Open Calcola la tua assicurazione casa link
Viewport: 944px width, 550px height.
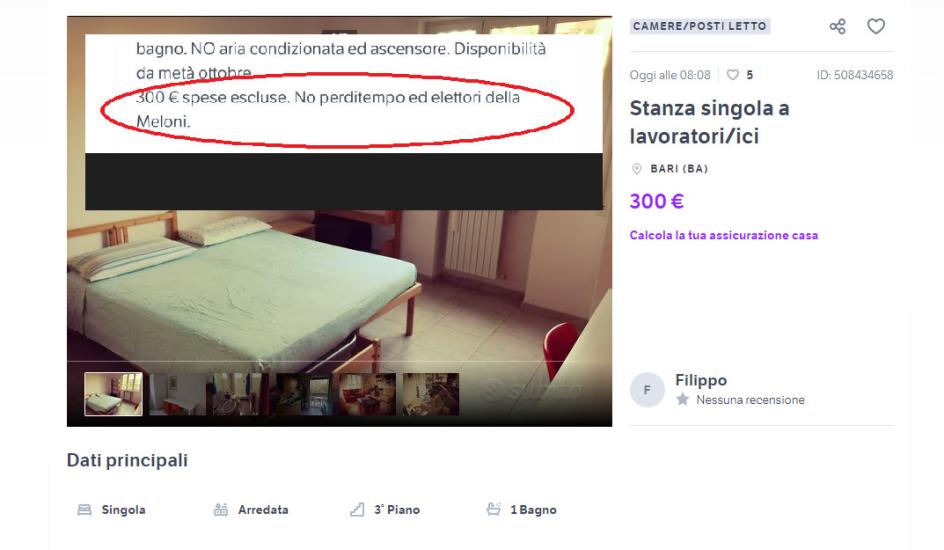pos(724,235)
